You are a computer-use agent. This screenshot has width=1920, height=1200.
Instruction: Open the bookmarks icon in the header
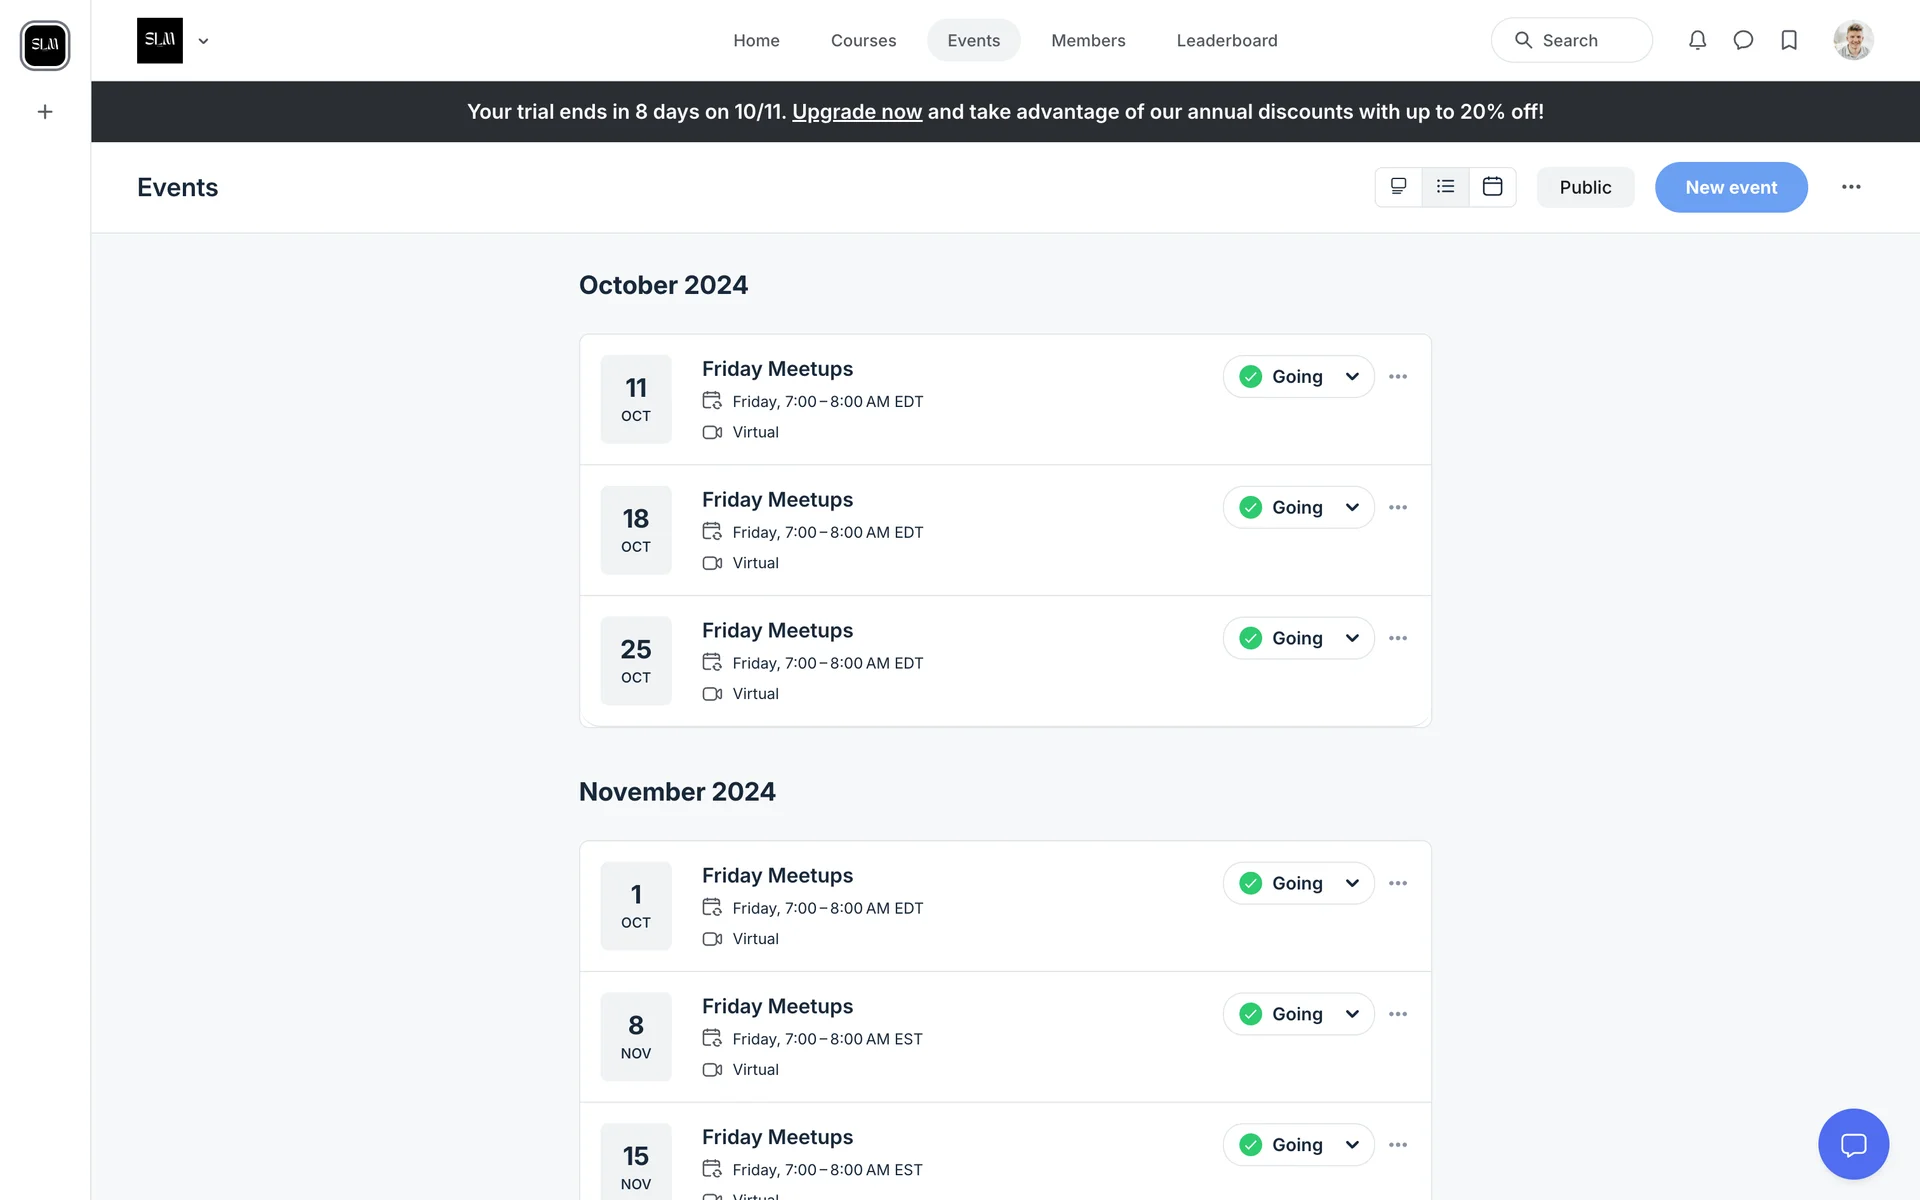1789,40
